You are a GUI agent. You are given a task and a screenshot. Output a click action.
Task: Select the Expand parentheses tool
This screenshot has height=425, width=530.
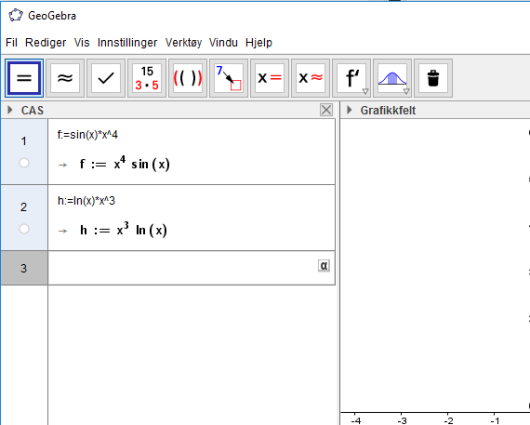point(188,78)
